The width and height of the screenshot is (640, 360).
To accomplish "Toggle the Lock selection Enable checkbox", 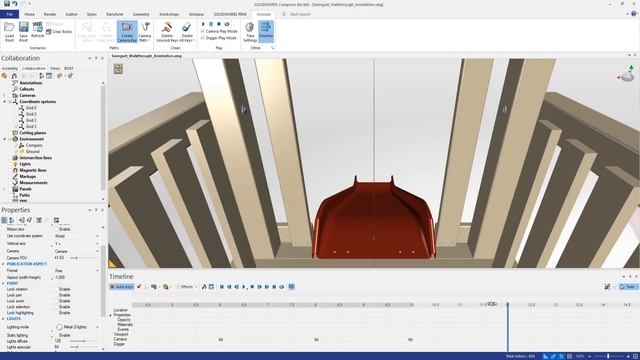I will pyautogui.click(x=57, y=307).
